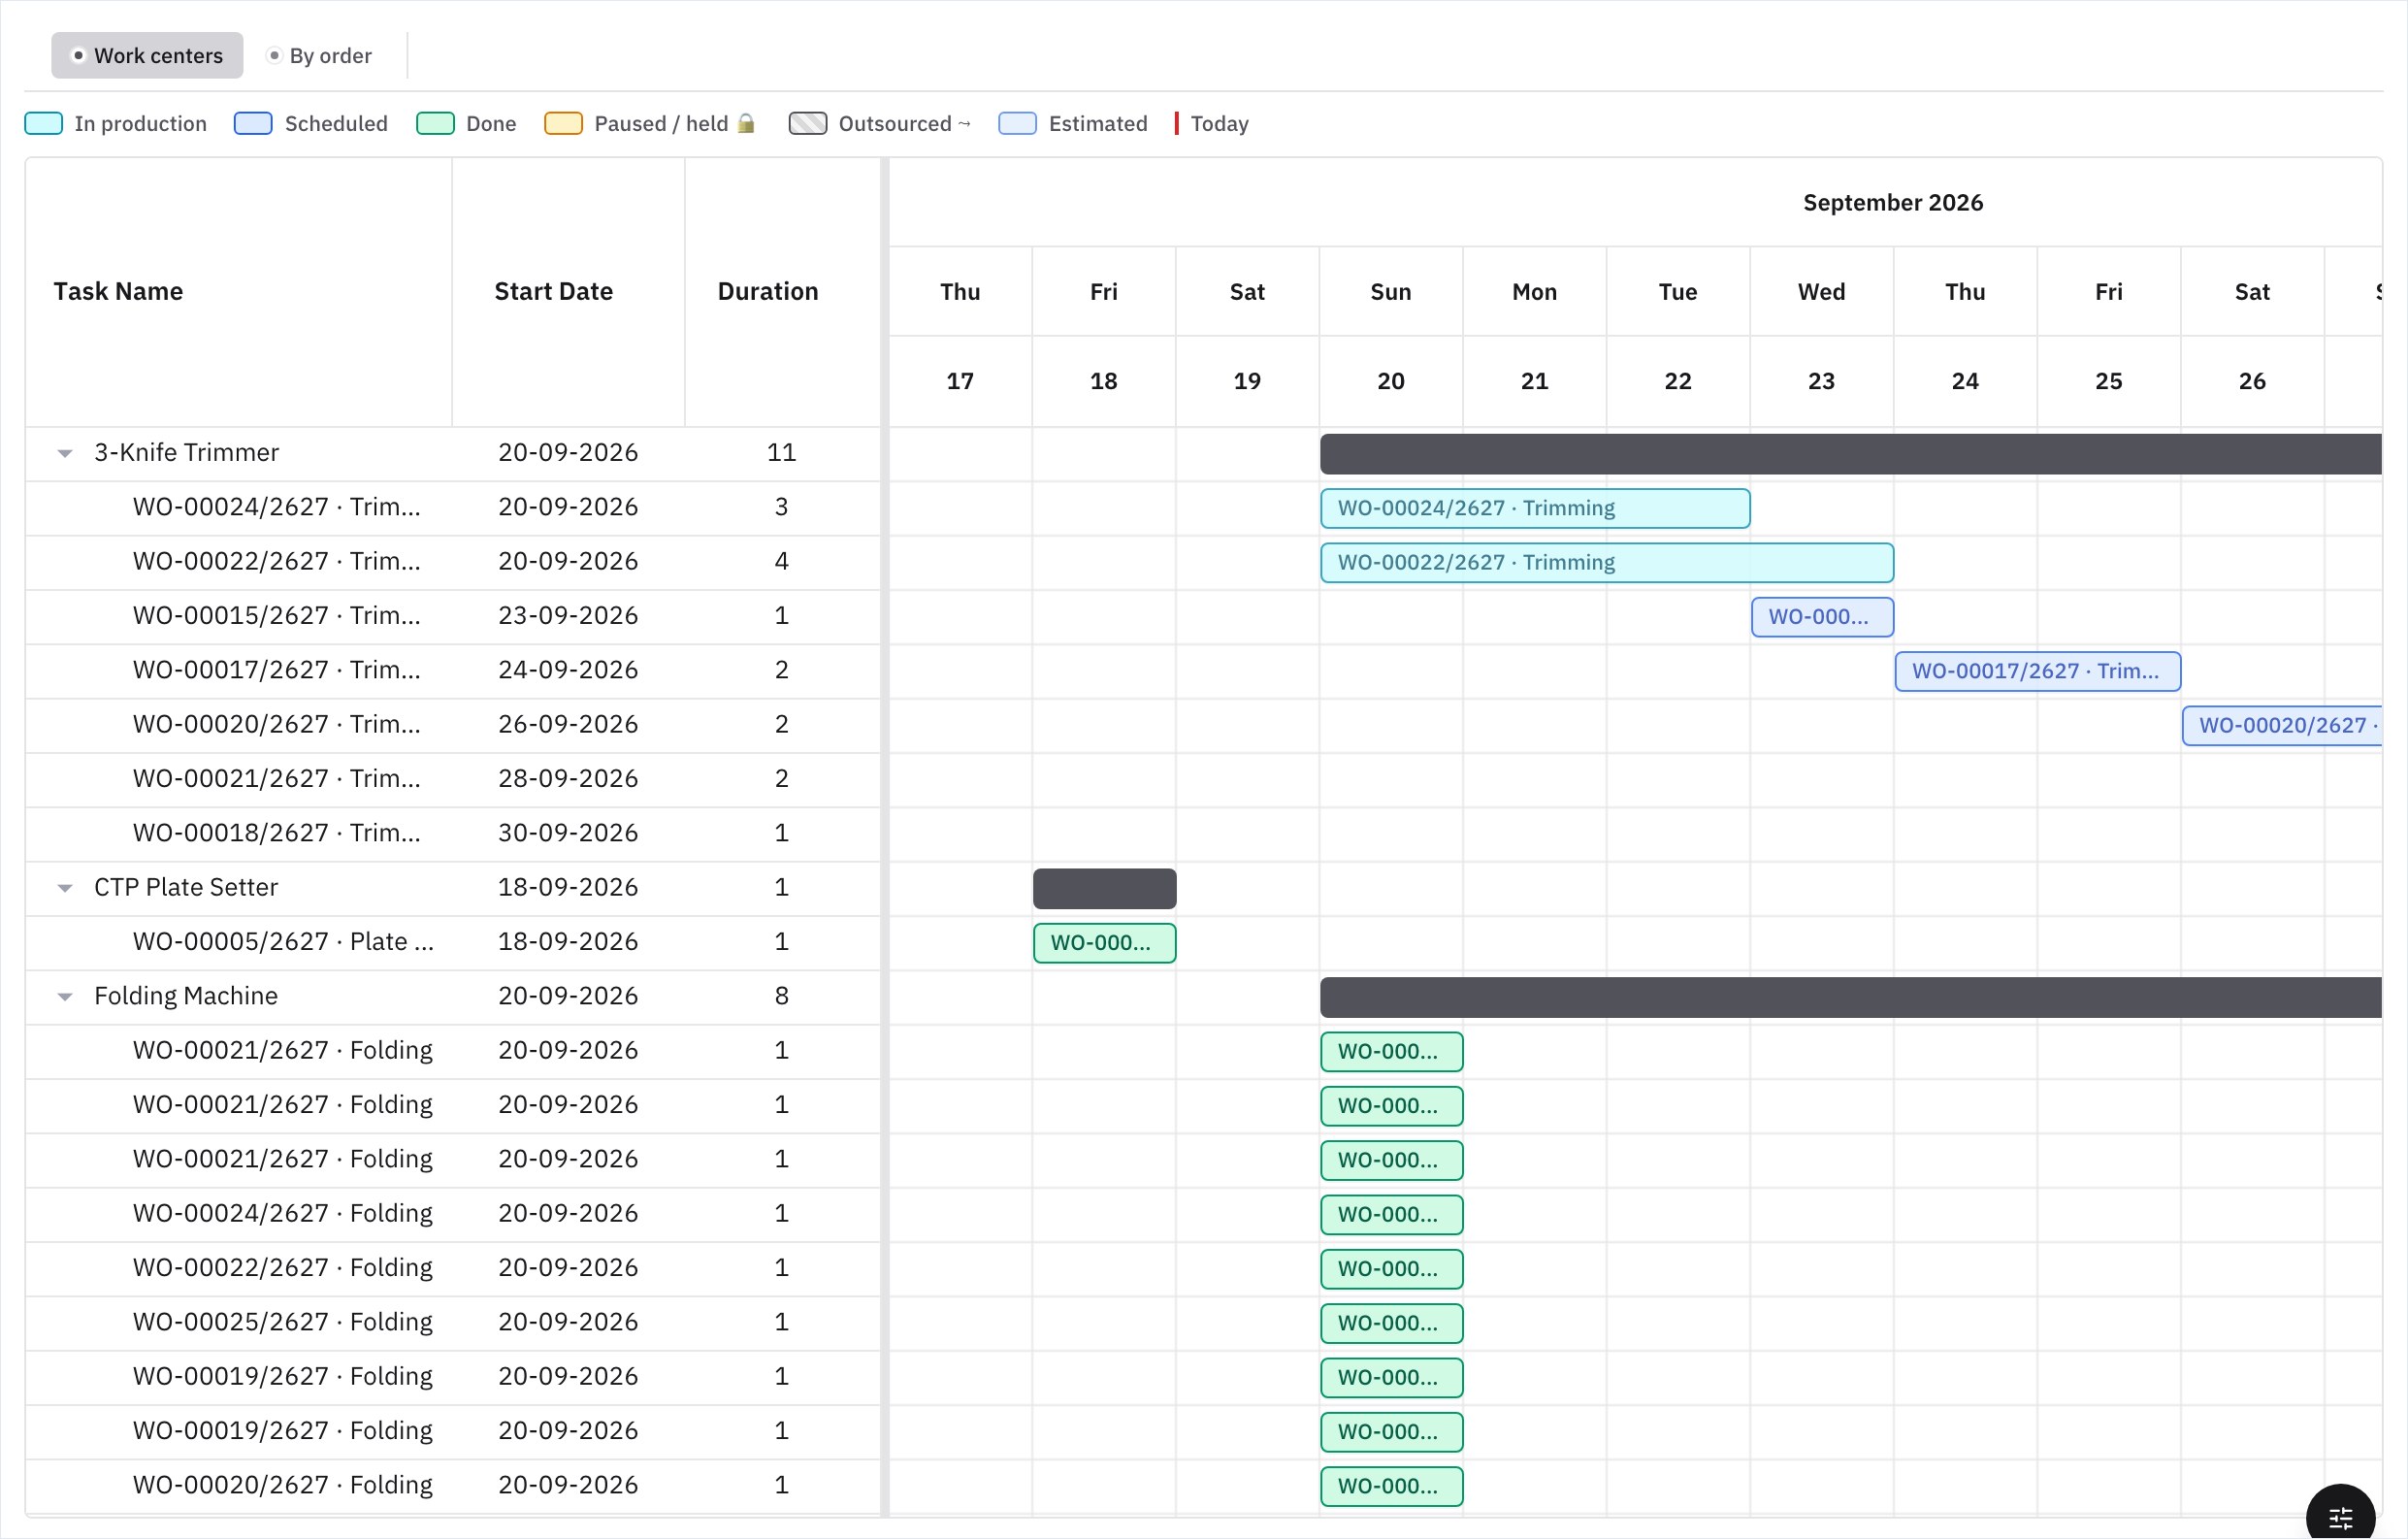Click the 3-Knife Trimmer summary bar
Image resolution: width=2408 pixels, height=1539 pixels.
(1851, 454)
